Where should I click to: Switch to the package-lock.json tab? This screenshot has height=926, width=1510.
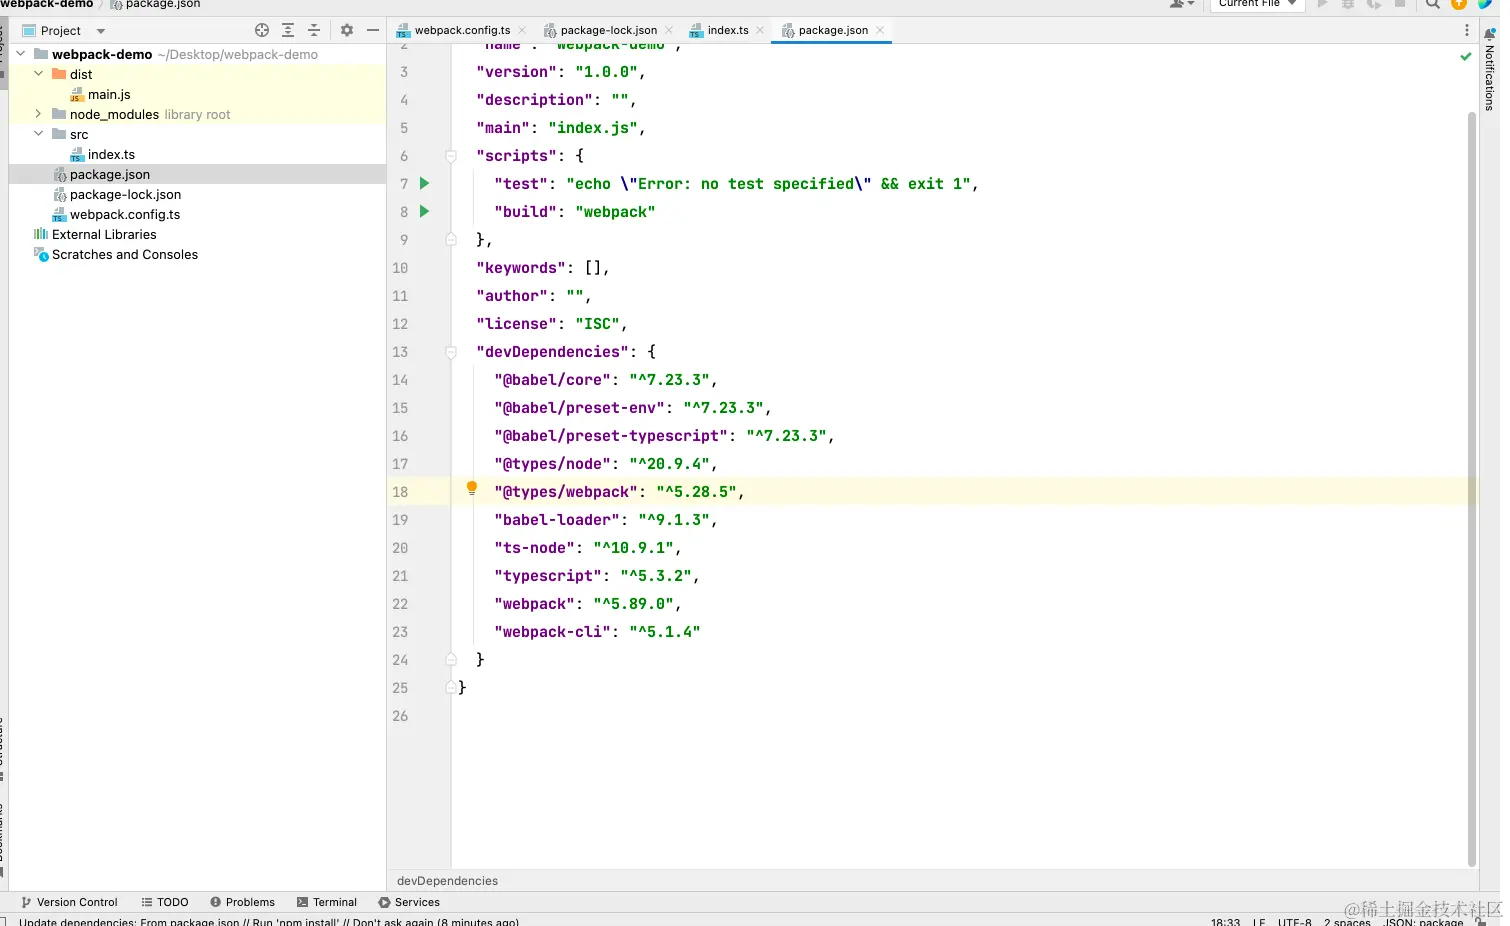coord(608,30)
